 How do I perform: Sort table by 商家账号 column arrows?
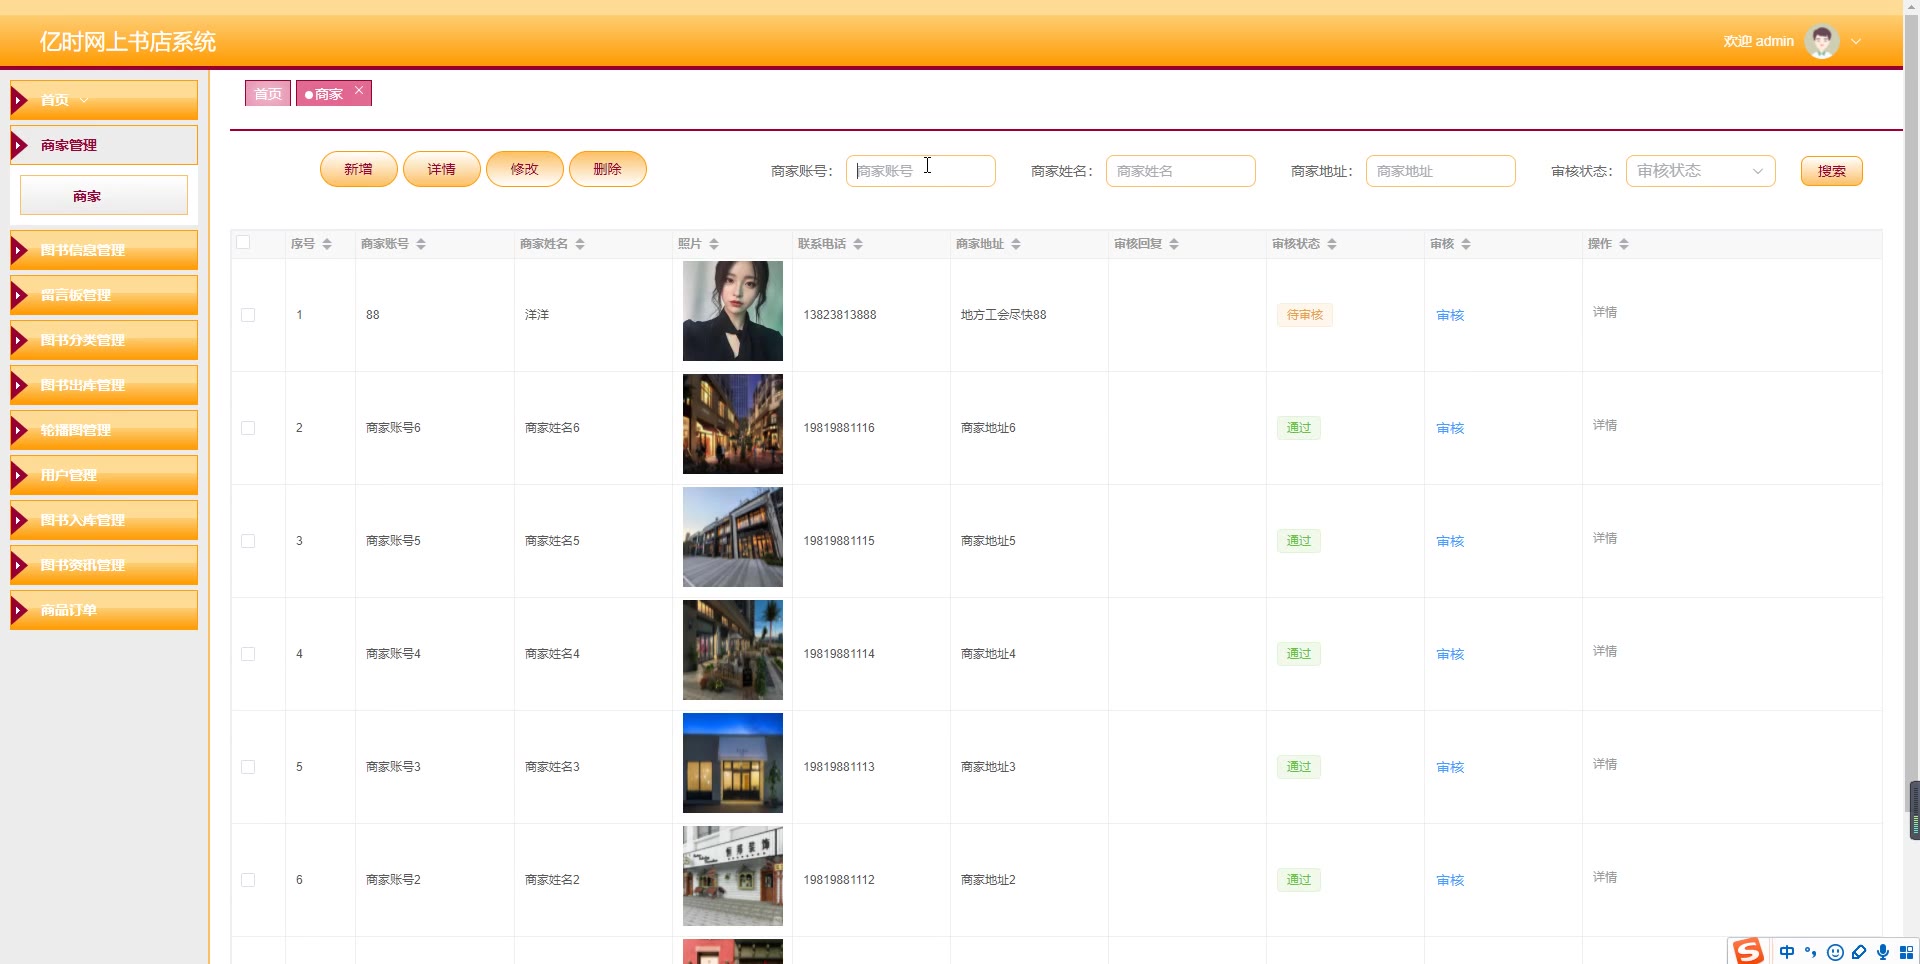(x=421, y=244)
